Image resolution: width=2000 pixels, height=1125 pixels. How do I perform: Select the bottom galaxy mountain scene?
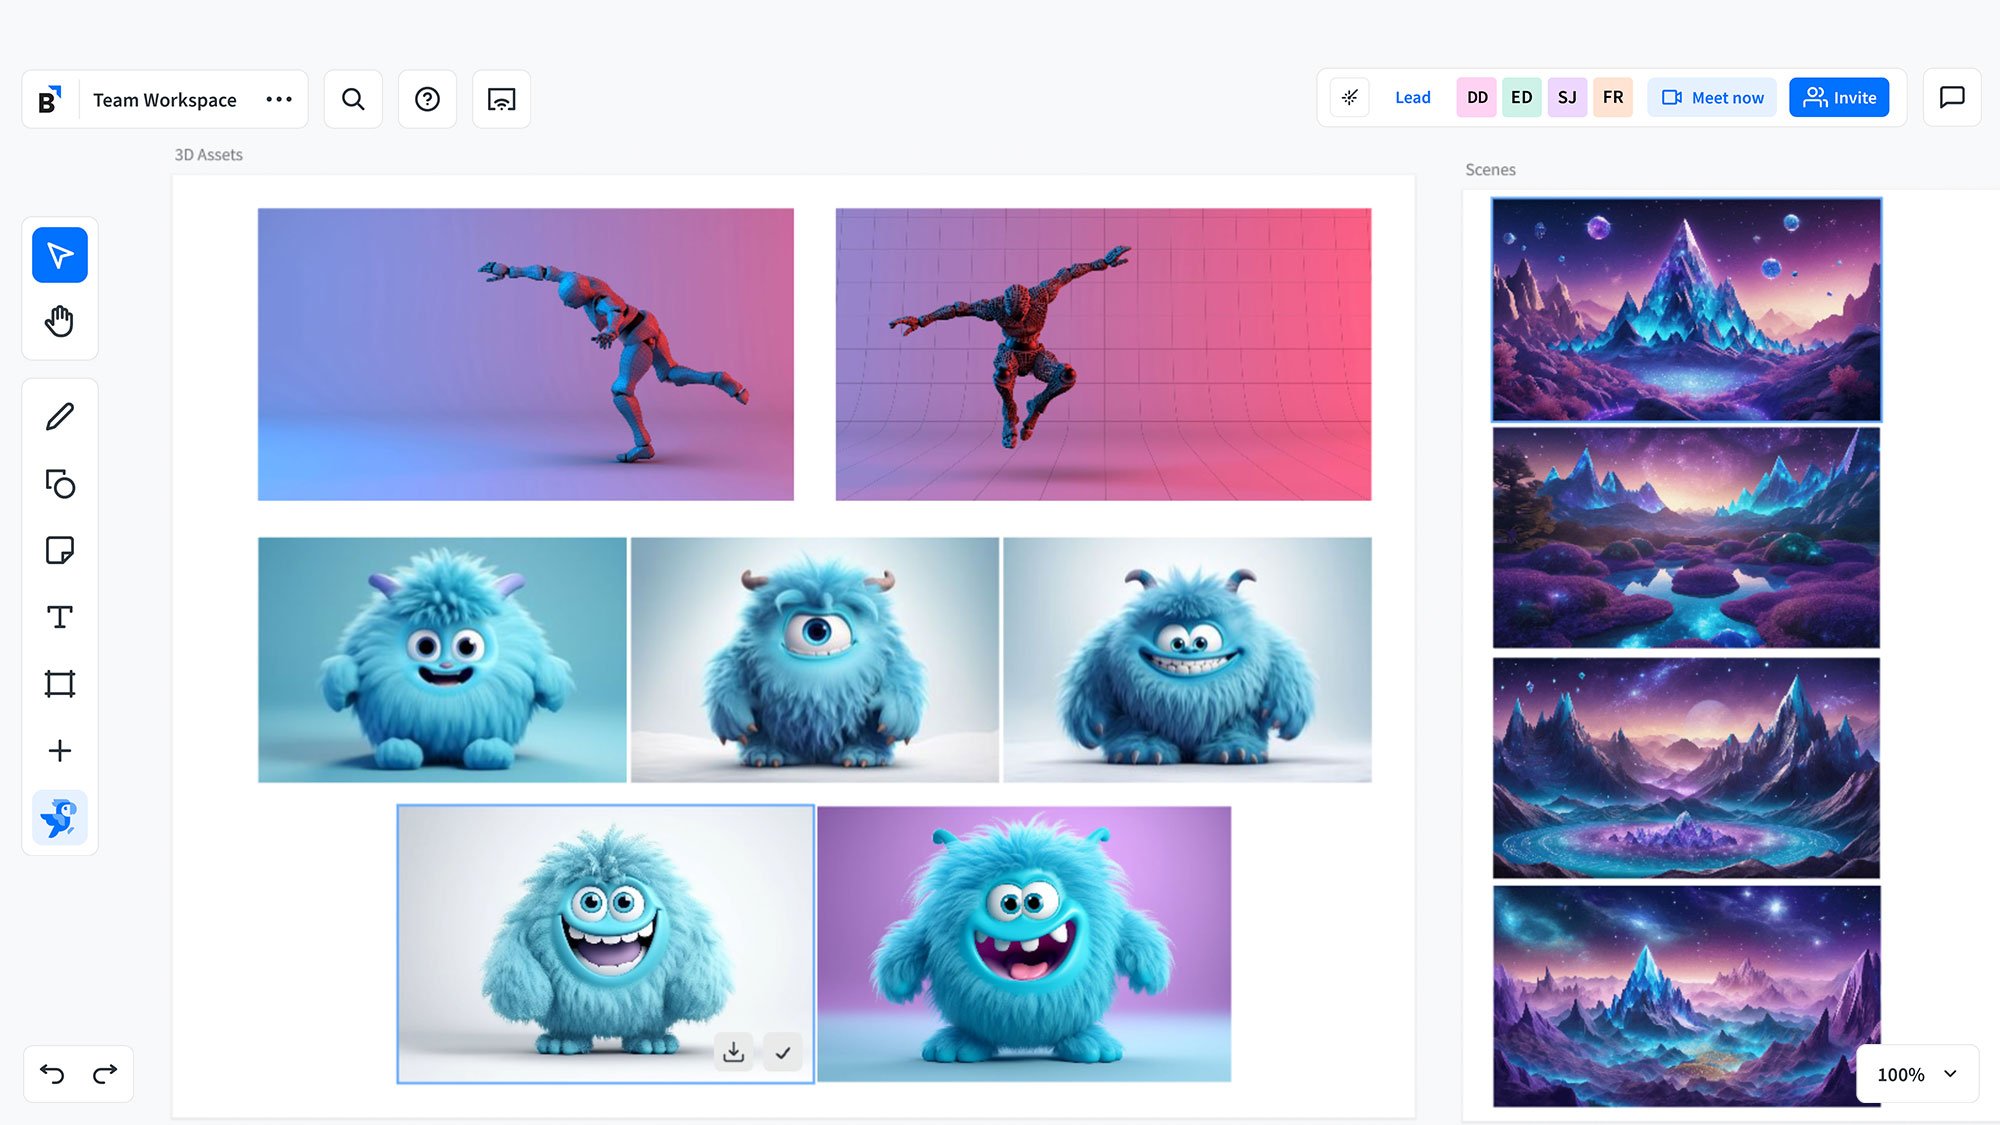point(1686,996)
